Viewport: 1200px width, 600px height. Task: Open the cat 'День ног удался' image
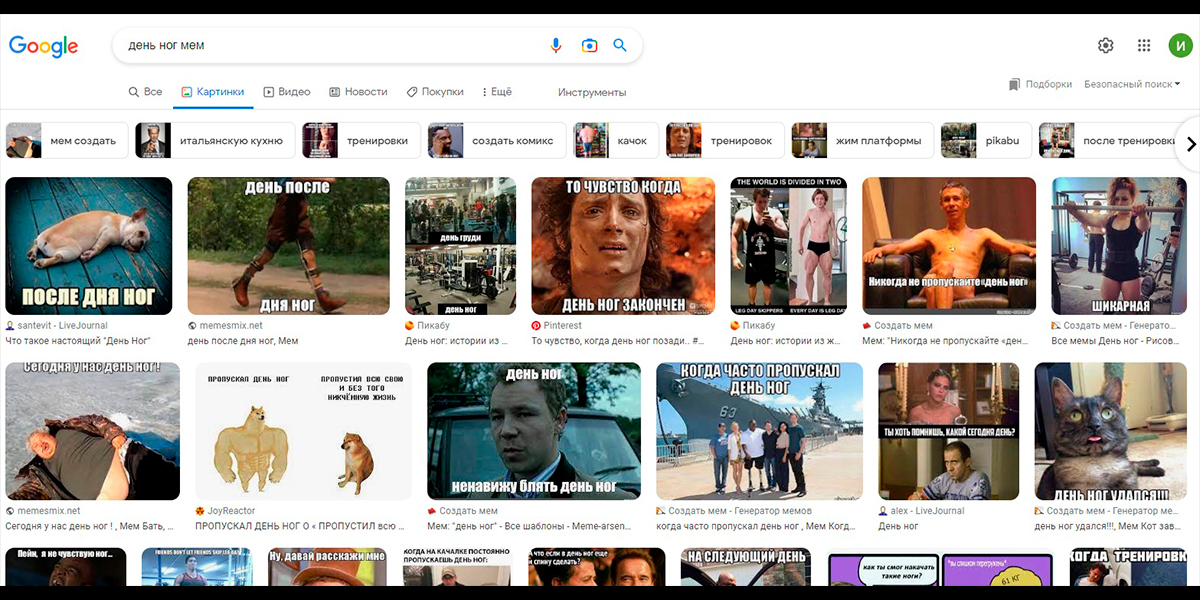(x=1110, y=431)
